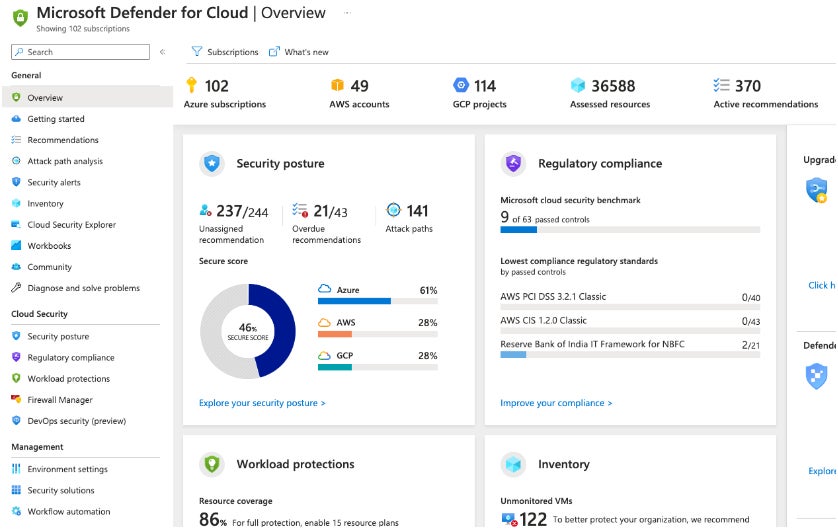Click the Attack path analysis icon
This screenshot has width=838, height=529.
[16, 161]
